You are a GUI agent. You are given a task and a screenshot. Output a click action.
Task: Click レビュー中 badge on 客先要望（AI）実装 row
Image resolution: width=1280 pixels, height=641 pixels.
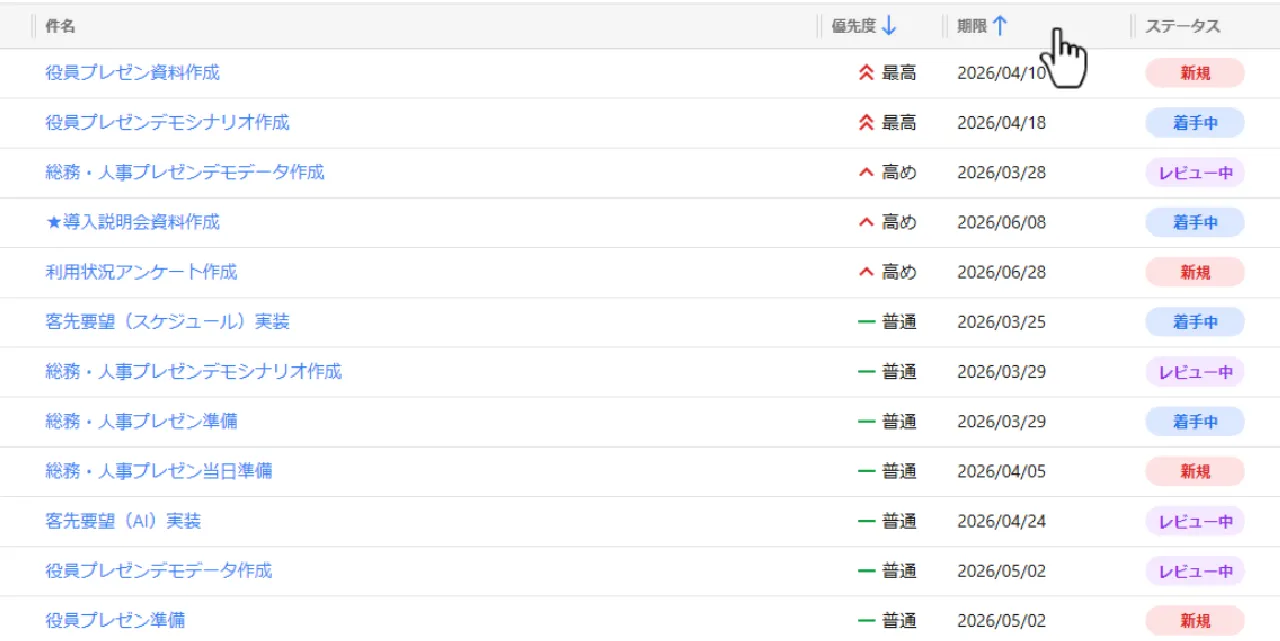pos(1194,521)
